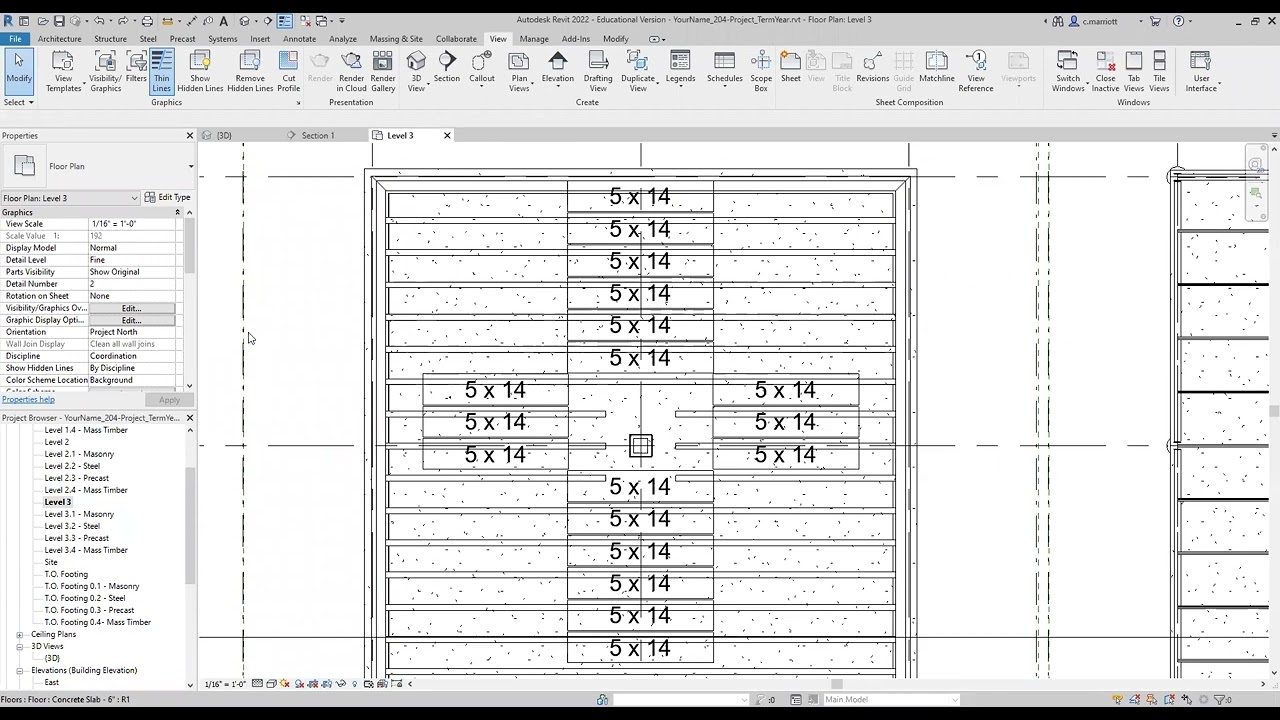Open the File menu
This screenshot has width=1280, height=720.
coord(15,39)
